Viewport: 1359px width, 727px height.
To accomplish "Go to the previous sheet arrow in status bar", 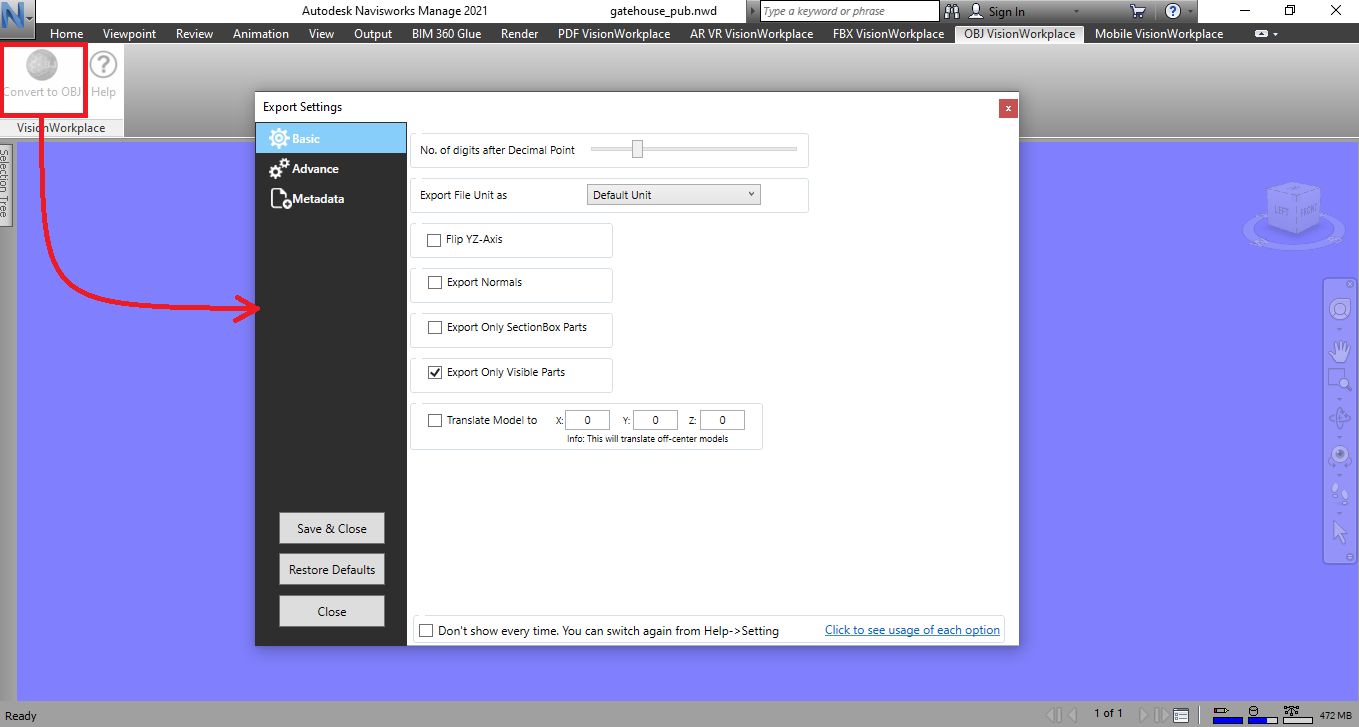I will click(1073, 715).
